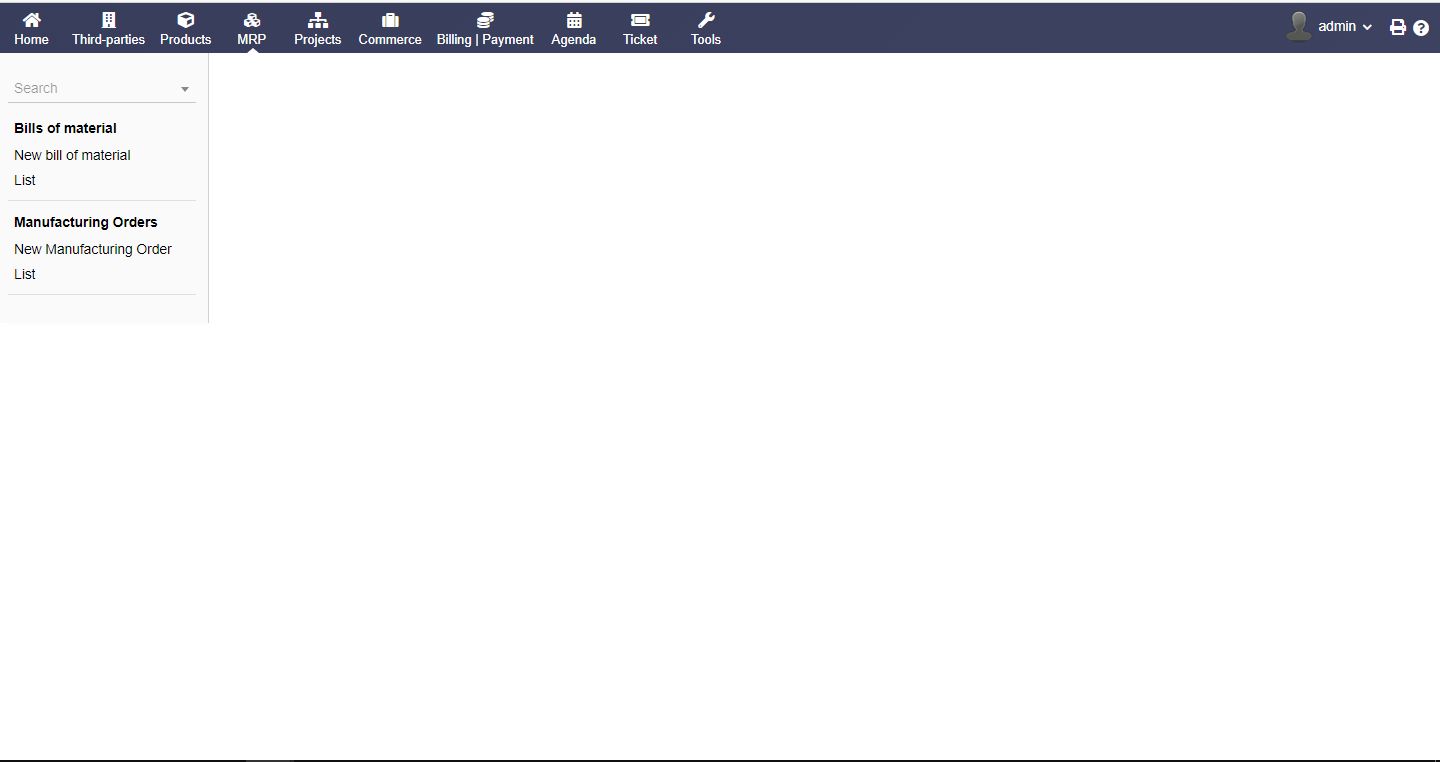Image resolution: width=1440 pixels, height=762 pixels.
Task: Open the Third-parties menu label
Action: 109,40
